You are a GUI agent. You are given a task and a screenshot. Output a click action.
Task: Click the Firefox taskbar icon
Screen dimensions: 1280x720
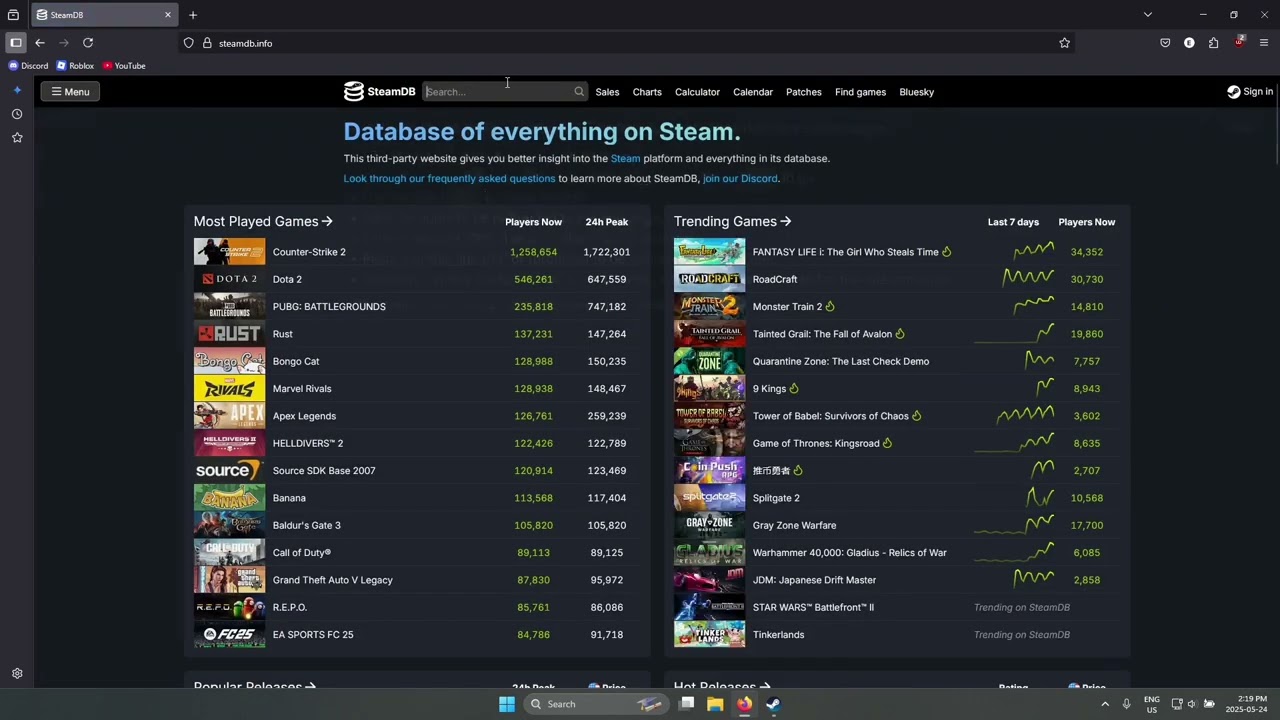744,704
